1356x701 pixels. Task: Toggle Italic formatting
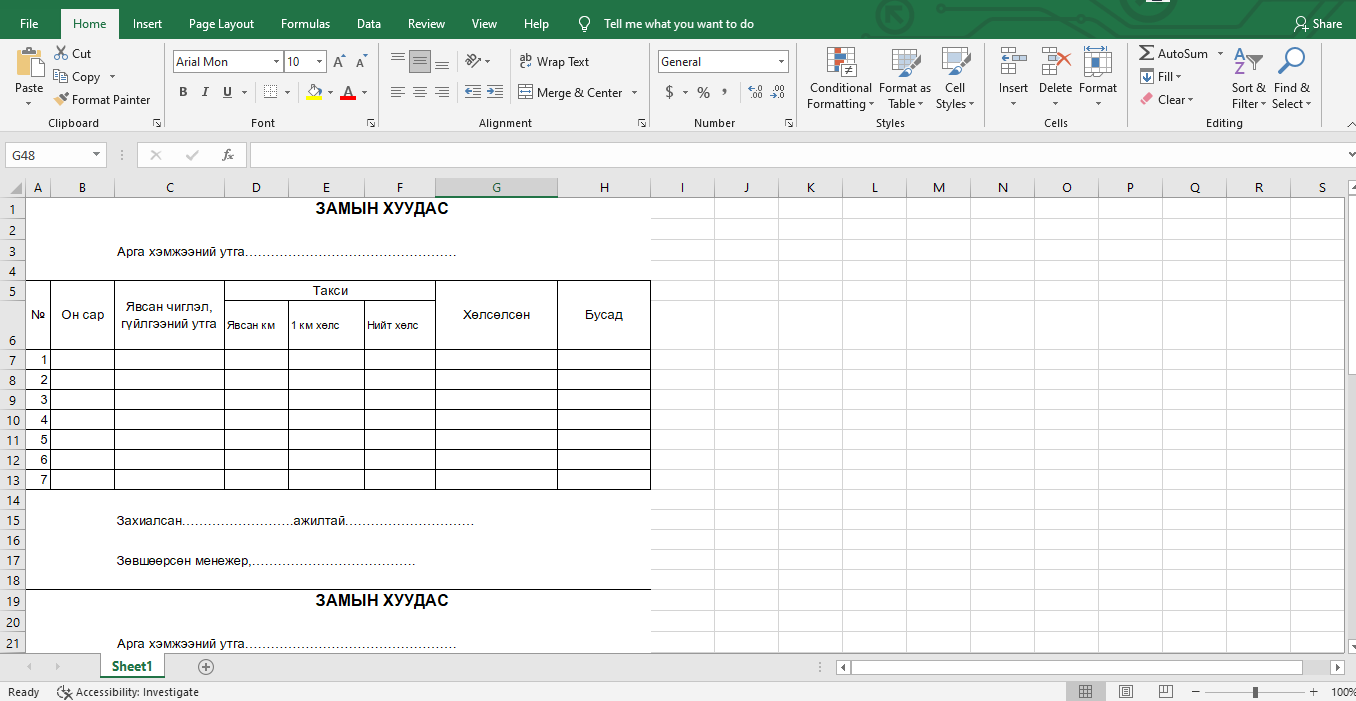click(x=205, y=92)
